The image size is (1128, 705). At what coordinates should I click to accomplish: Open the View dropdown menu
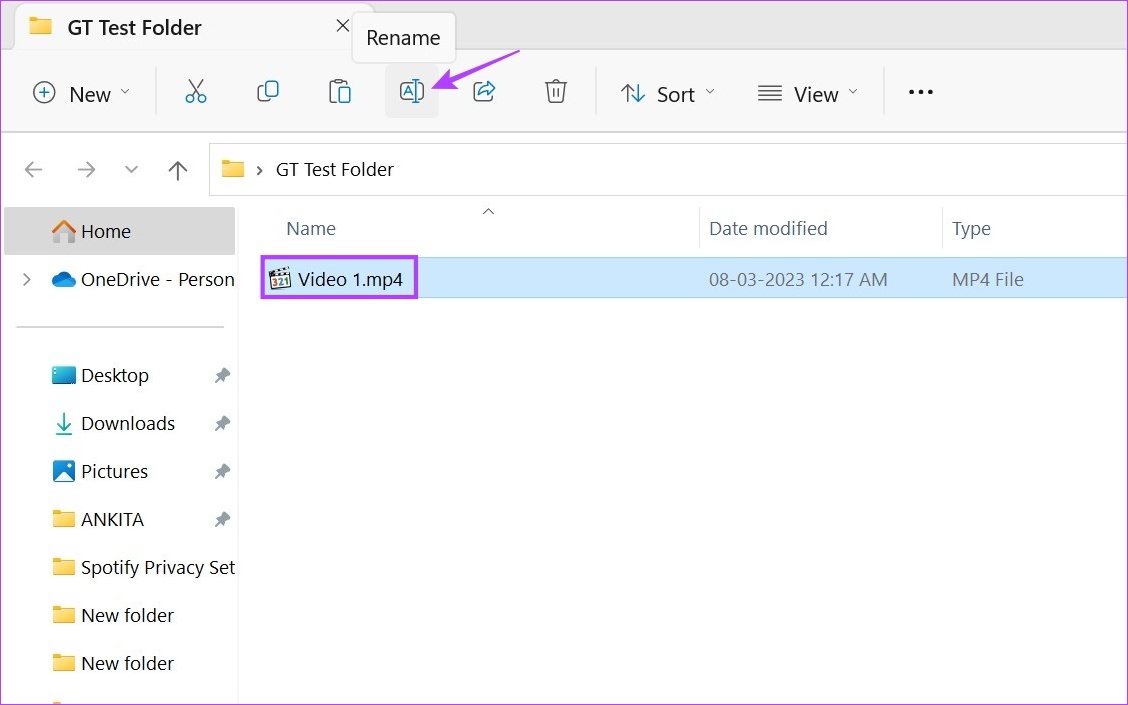coord(808,94)
